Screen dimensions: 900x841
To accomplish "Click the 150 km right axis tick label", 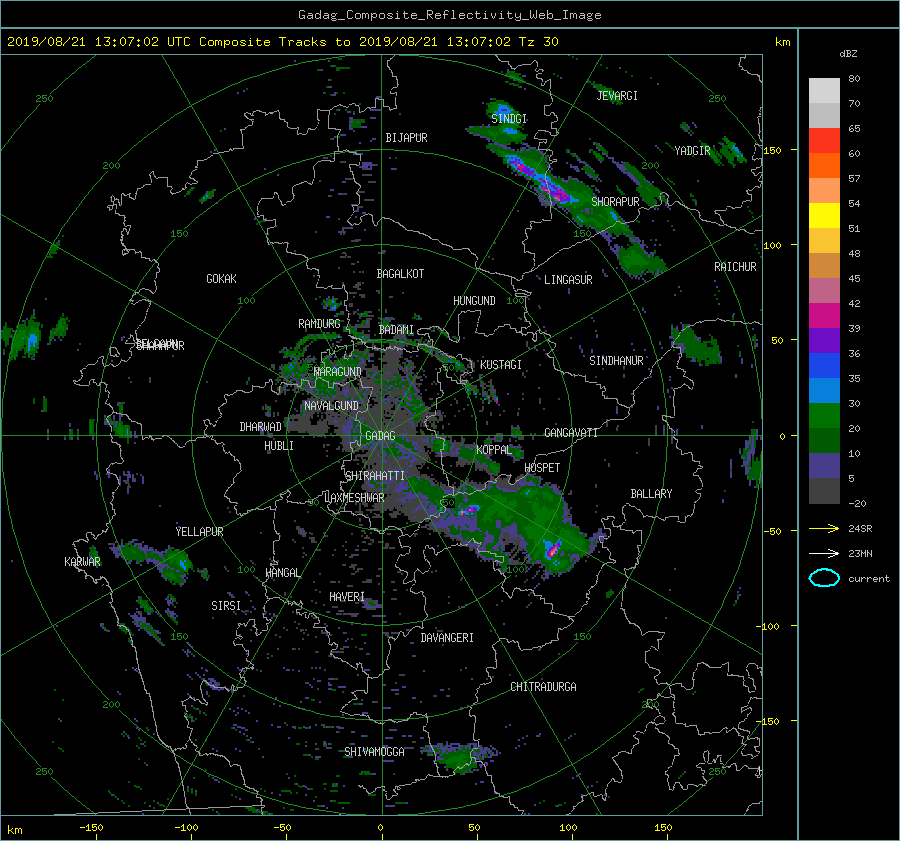I will (773, 150).
